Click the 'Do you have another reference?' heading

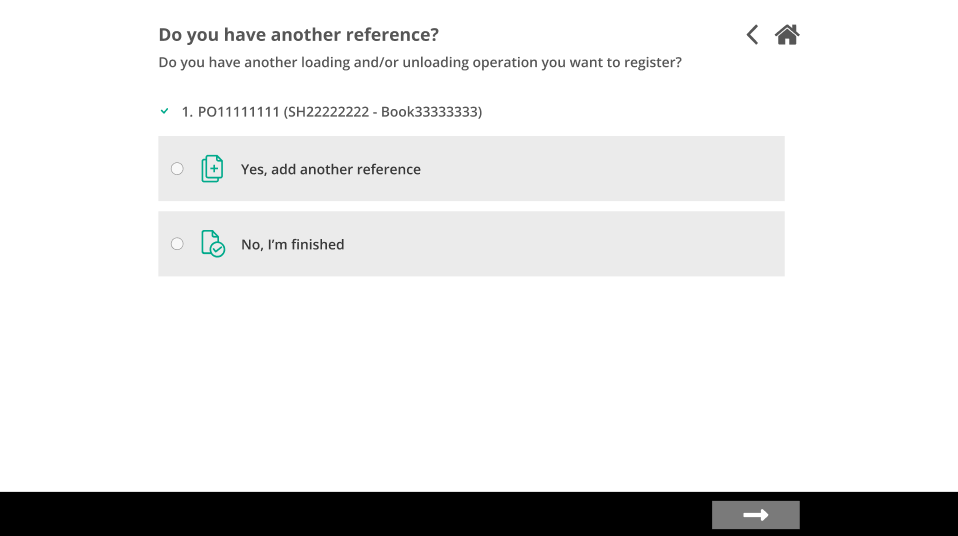click(x=299, y=35)
